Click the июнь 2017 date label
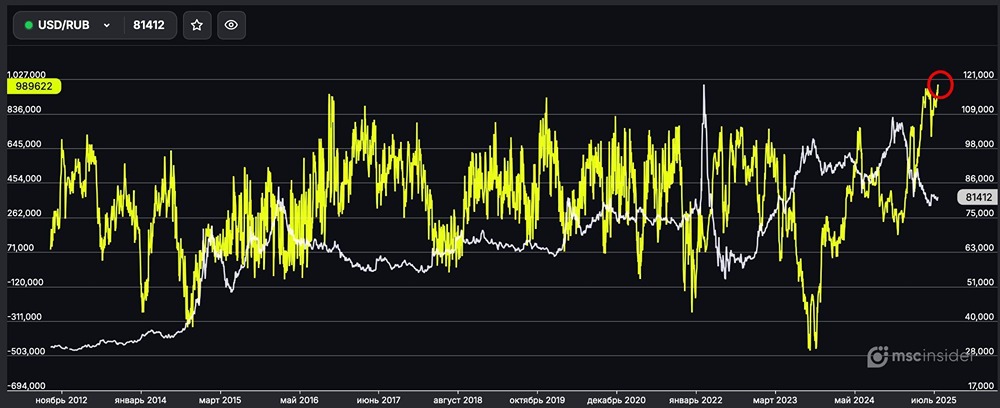The height and width of the screenshot is (408, 1000). (378, 400)
